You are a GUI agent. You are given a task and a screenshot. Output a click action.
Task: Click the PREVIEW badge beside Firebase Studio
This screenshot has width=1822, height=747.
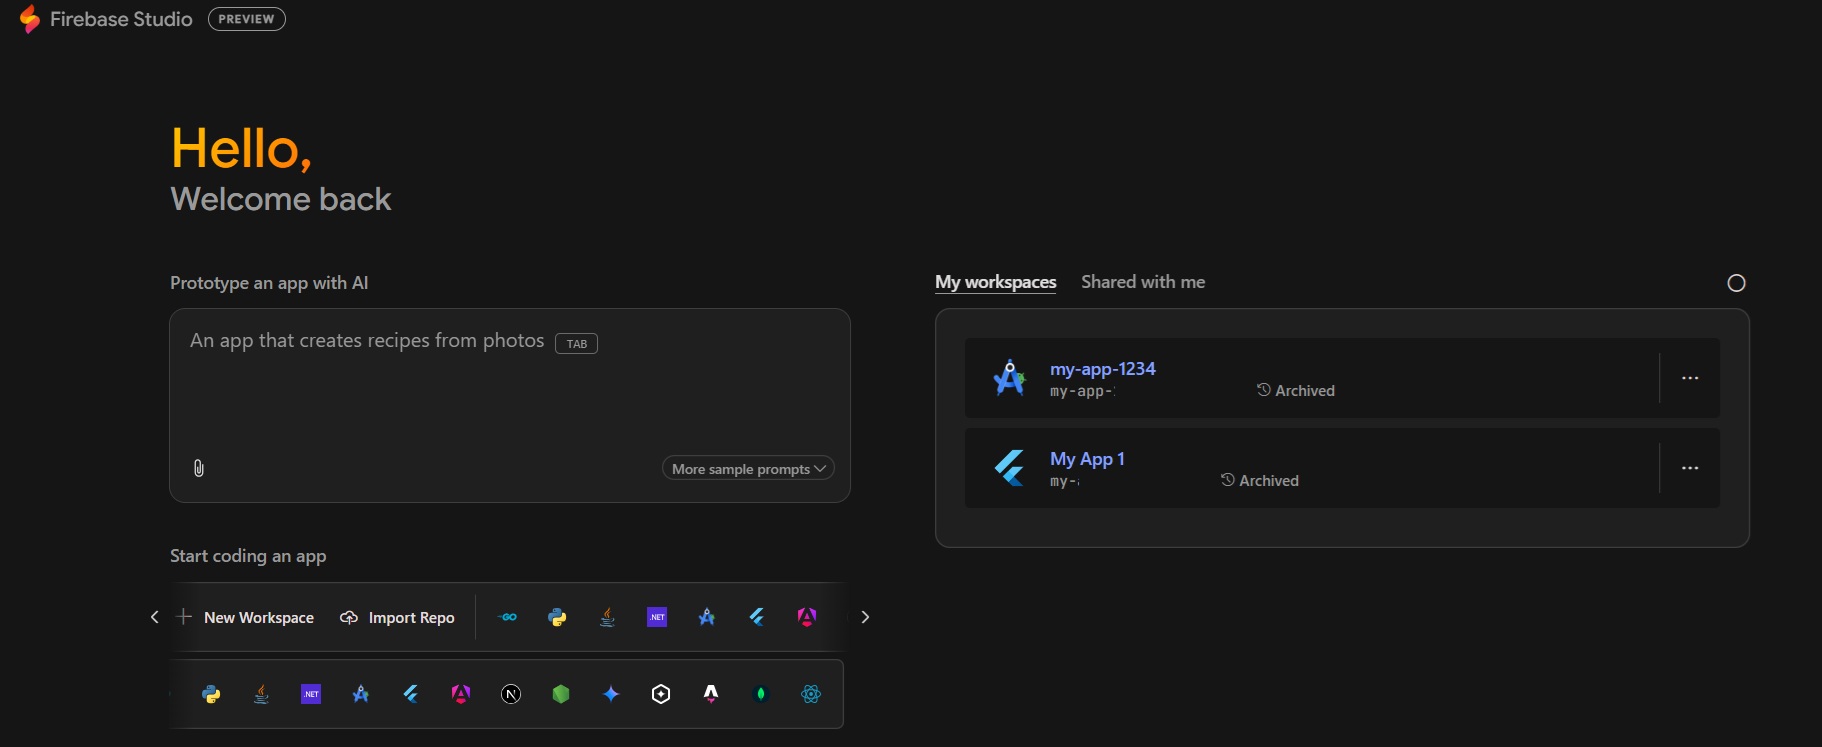[x=246, y=19]
